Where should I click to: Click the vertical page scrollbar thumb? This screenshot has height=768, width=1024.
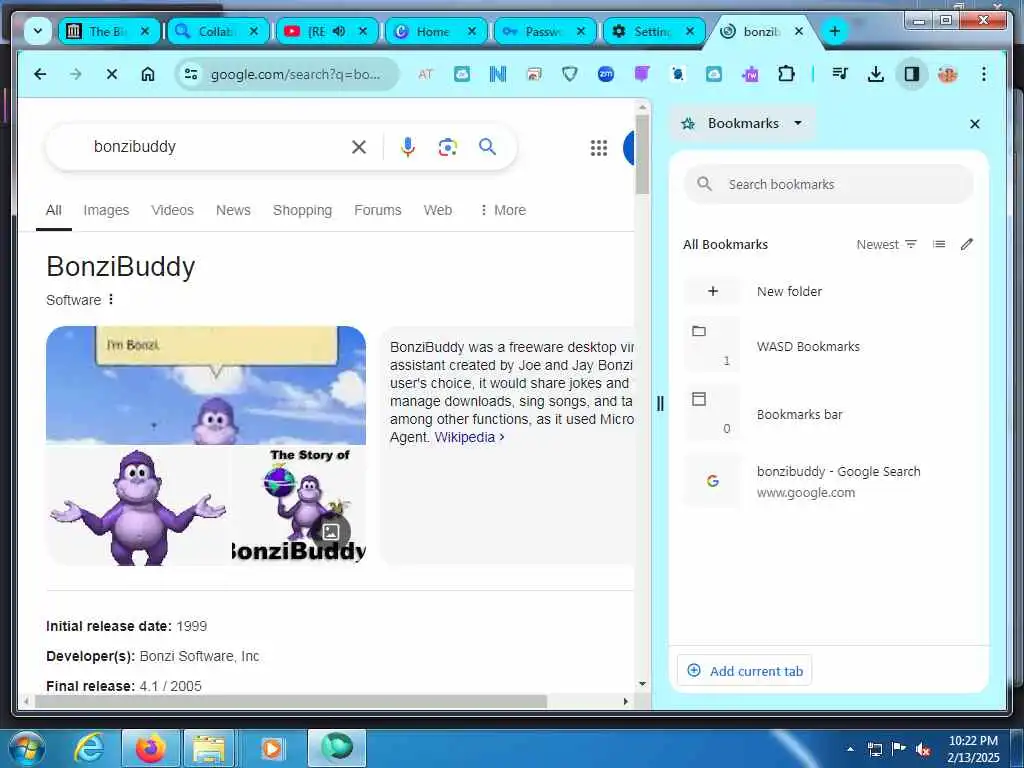642,154
